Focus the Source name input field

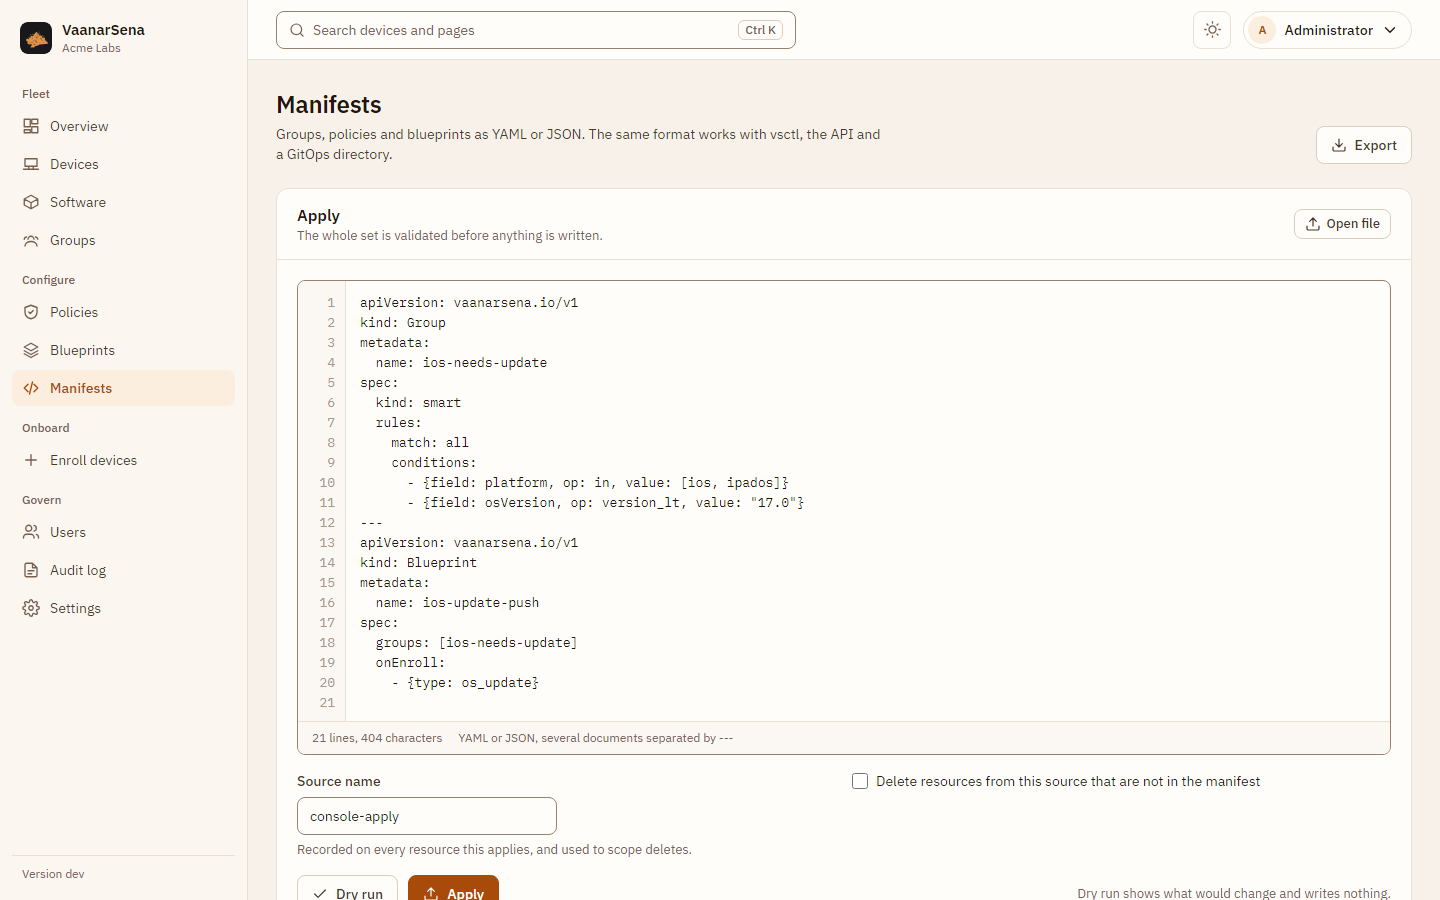coord(427,816)
